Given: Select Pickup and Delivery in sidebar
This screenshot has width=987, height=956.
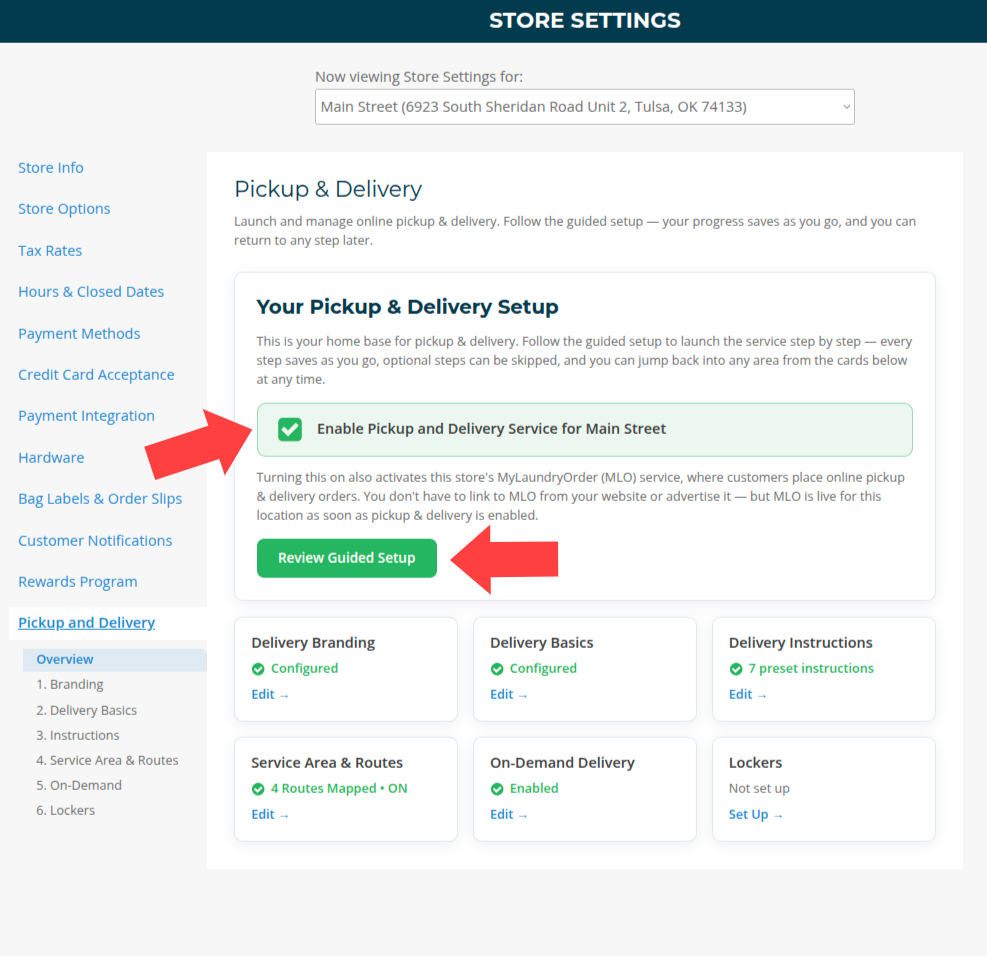Looking at the screenshot, I should tap(86, 623).
